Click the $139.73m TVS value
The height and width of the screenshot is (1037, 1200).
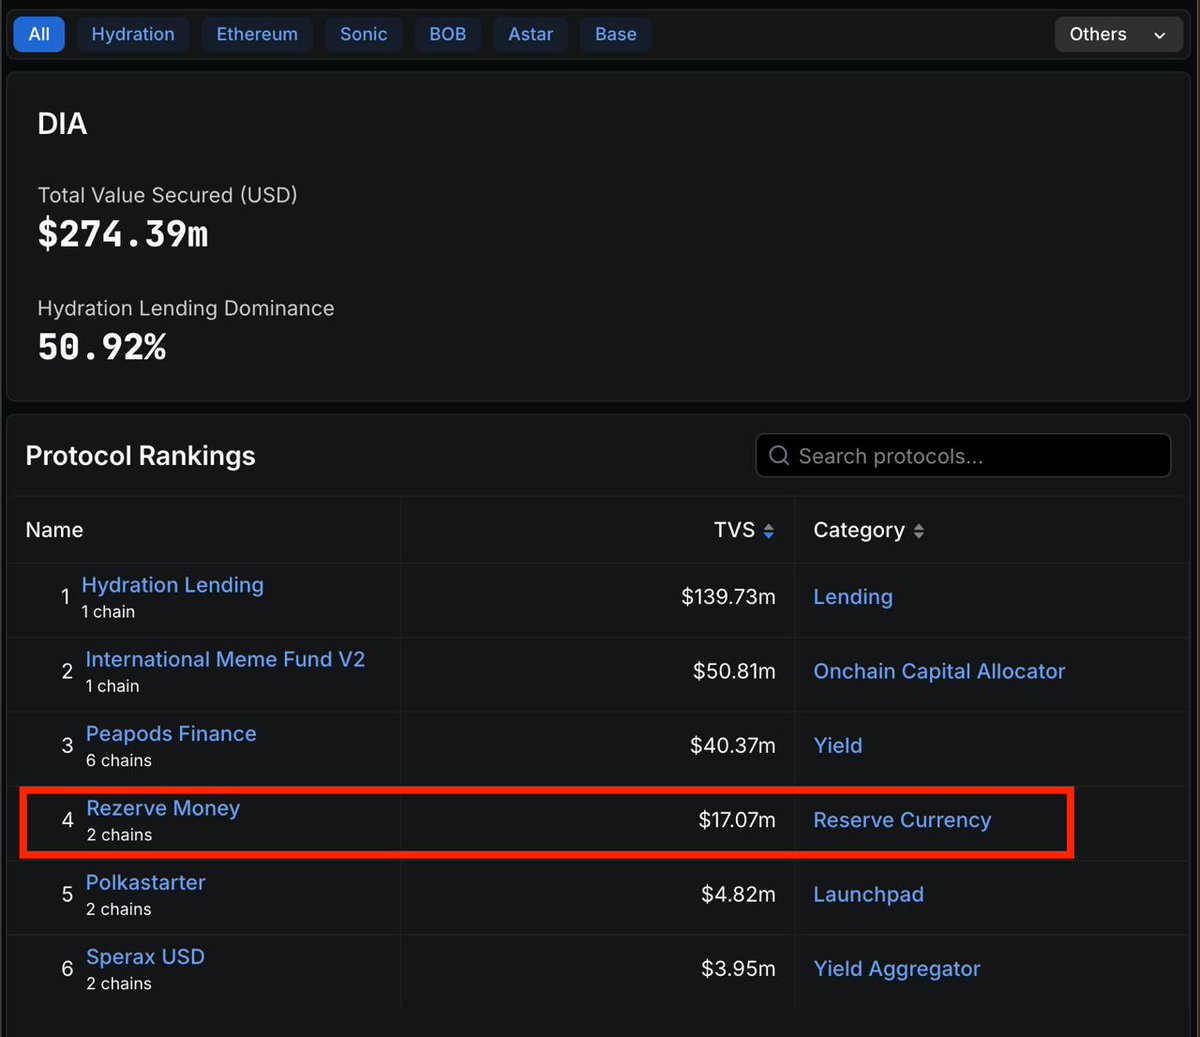[728, 597]
